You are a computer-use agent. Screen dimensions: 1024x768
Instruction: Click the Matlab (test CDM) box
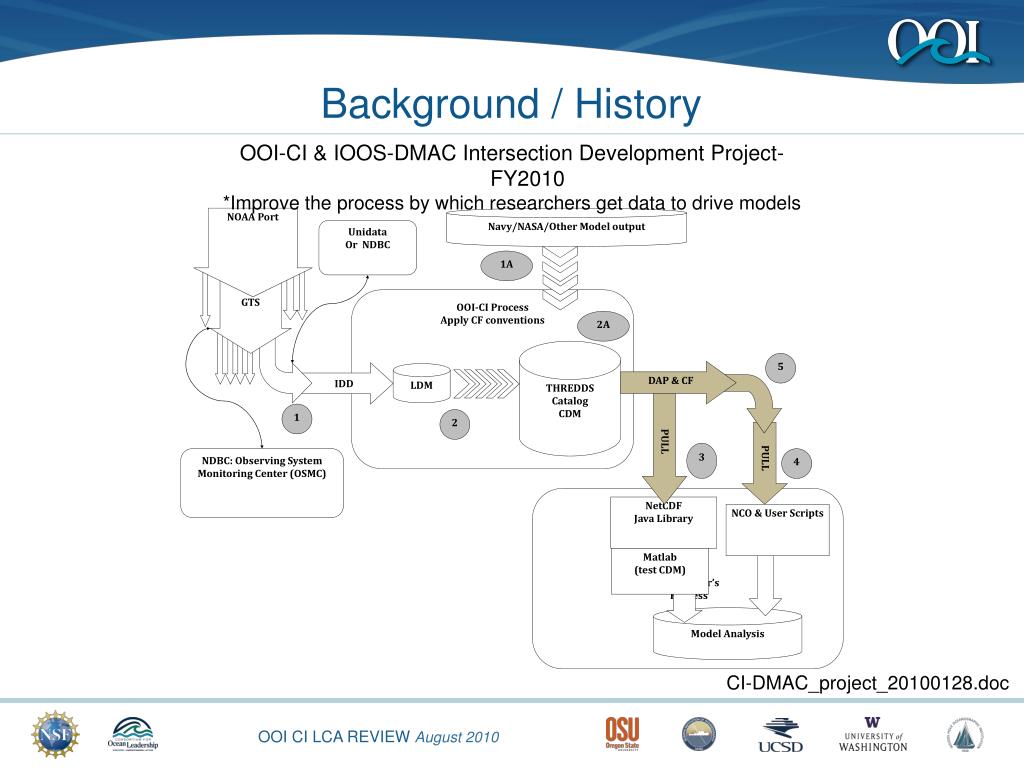click(660, 571)
